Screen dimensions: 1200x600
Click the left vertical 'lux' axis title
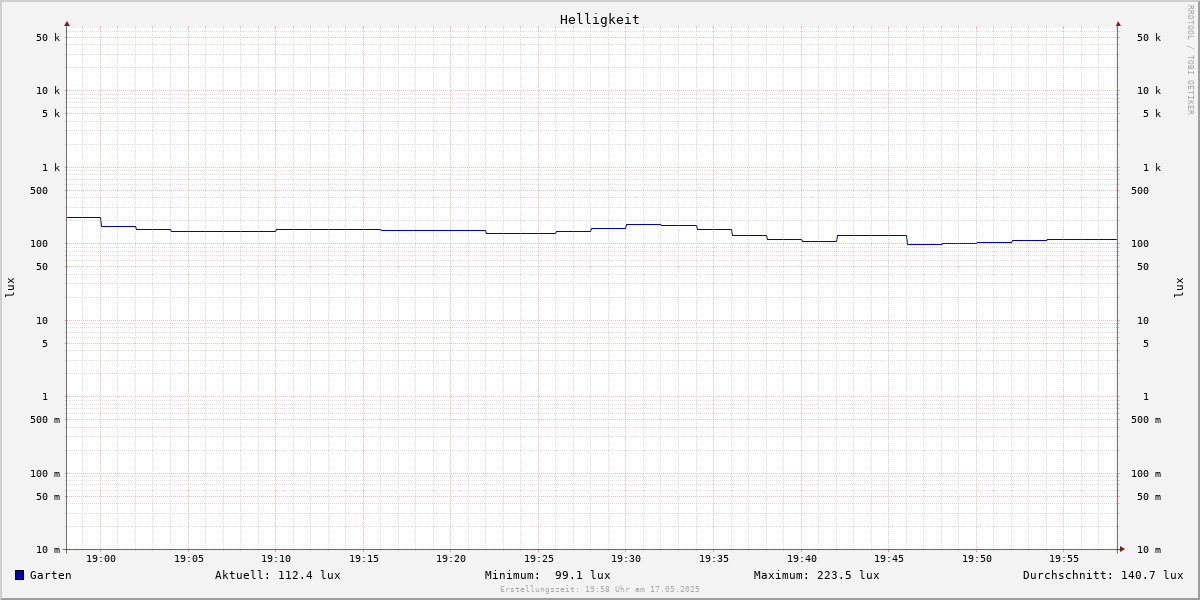coord(10,287)
